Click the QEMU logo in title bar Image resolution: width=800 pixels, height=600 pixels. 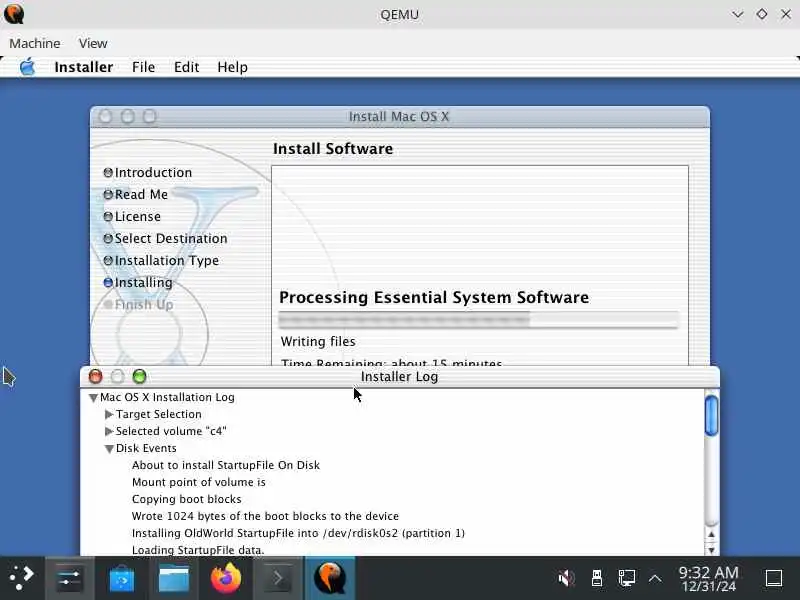pos(14,14)
